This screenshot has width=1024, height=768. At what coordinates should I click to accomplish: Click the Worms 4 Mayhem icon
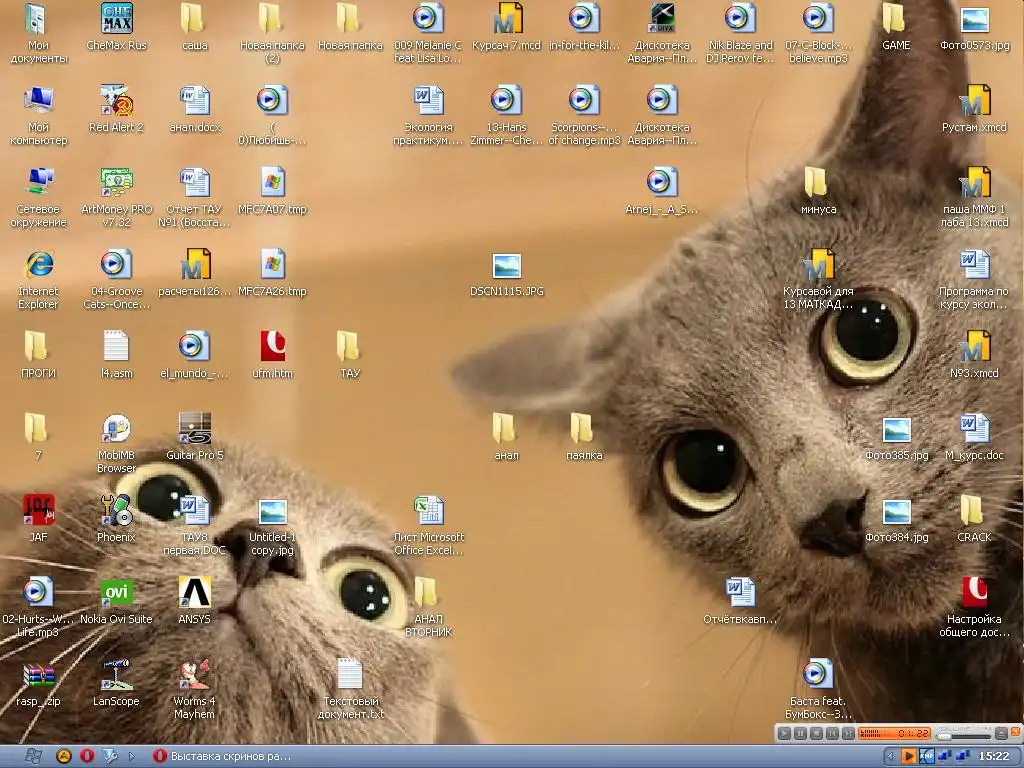tap(194, 676)
